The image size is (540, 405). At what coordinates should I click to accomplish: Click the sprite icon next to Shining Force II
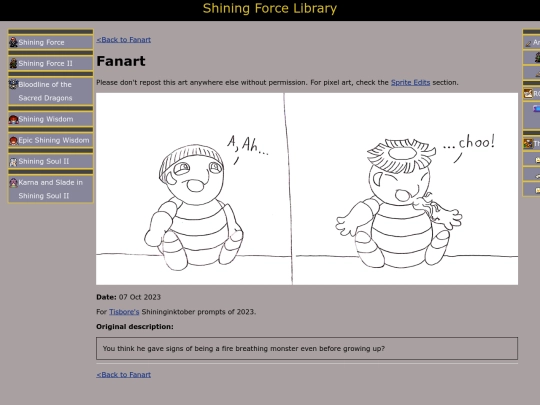point(13,63)
